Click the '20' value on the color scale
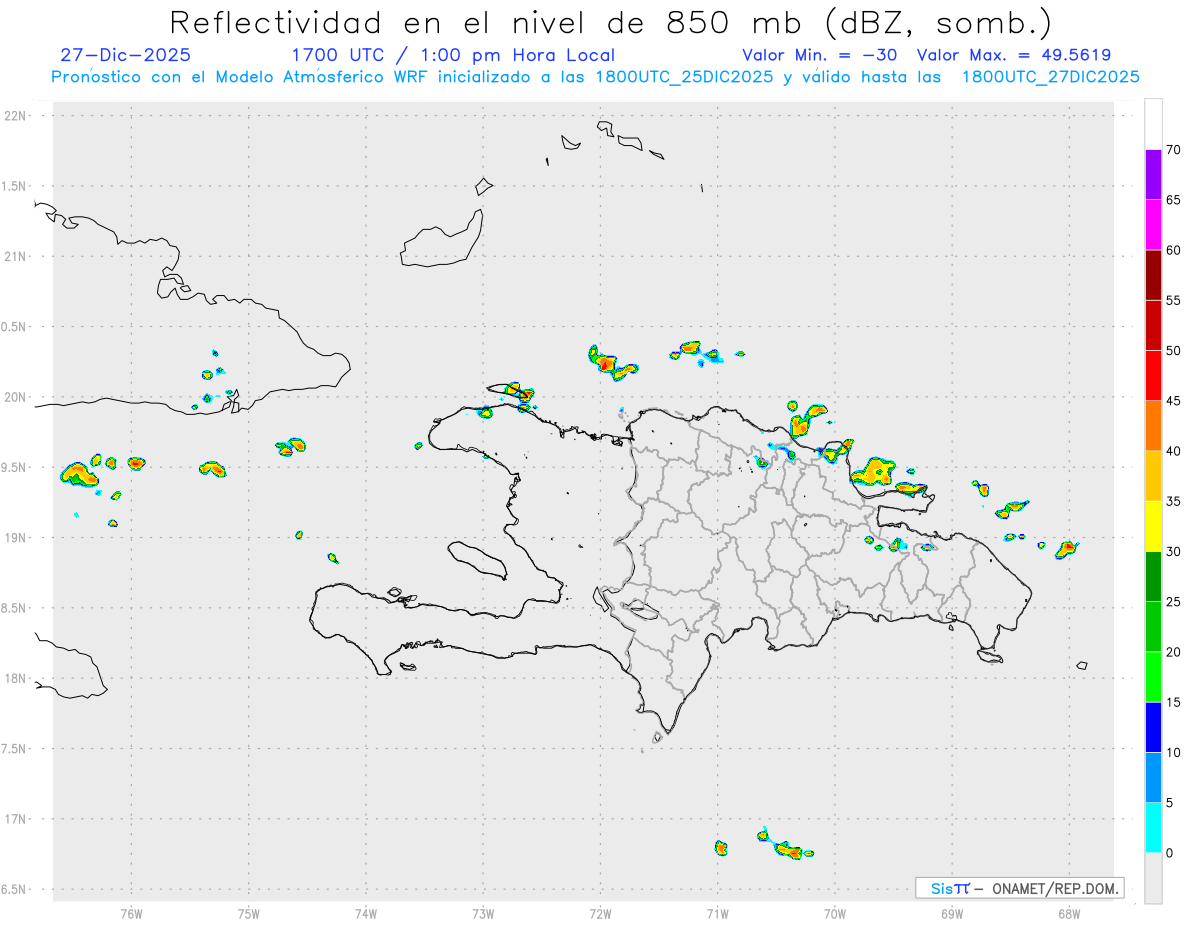1200x927 pixels. [1174, 652]
